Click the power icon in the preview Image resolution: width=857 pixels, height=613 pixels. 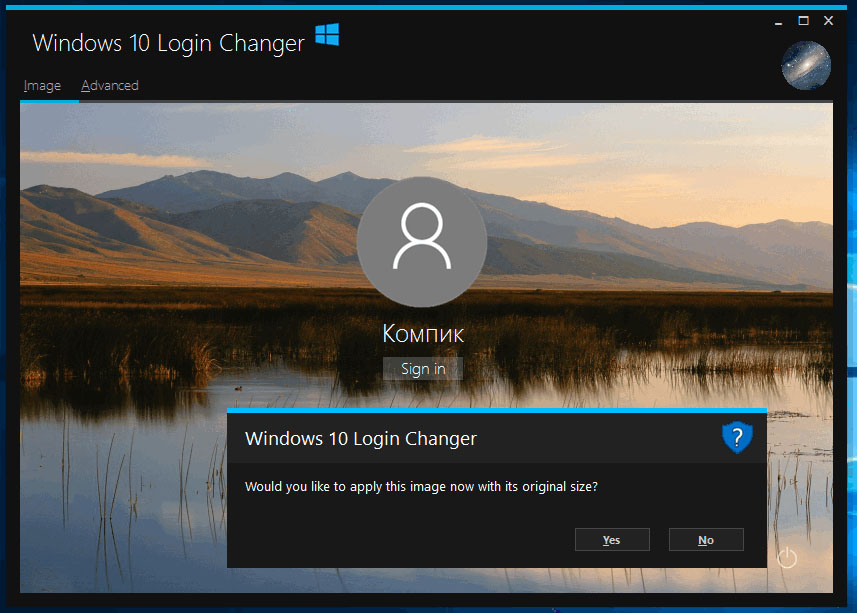click(x=787, y=558)
